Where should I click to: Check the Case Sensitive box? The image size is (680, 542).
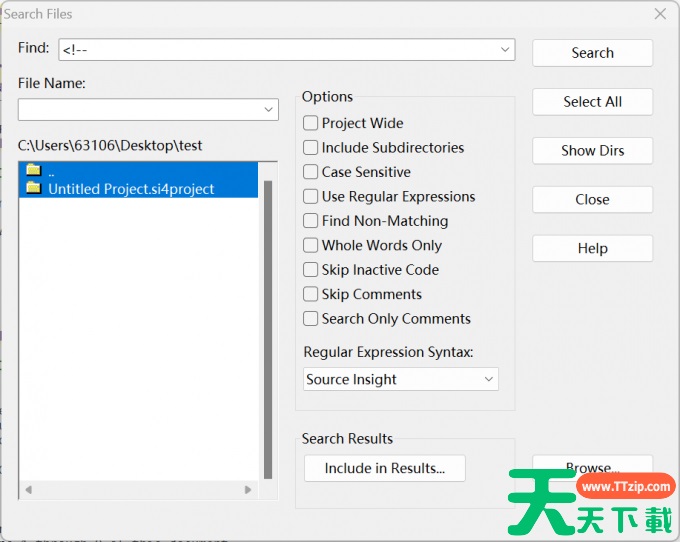click(311, 172)
